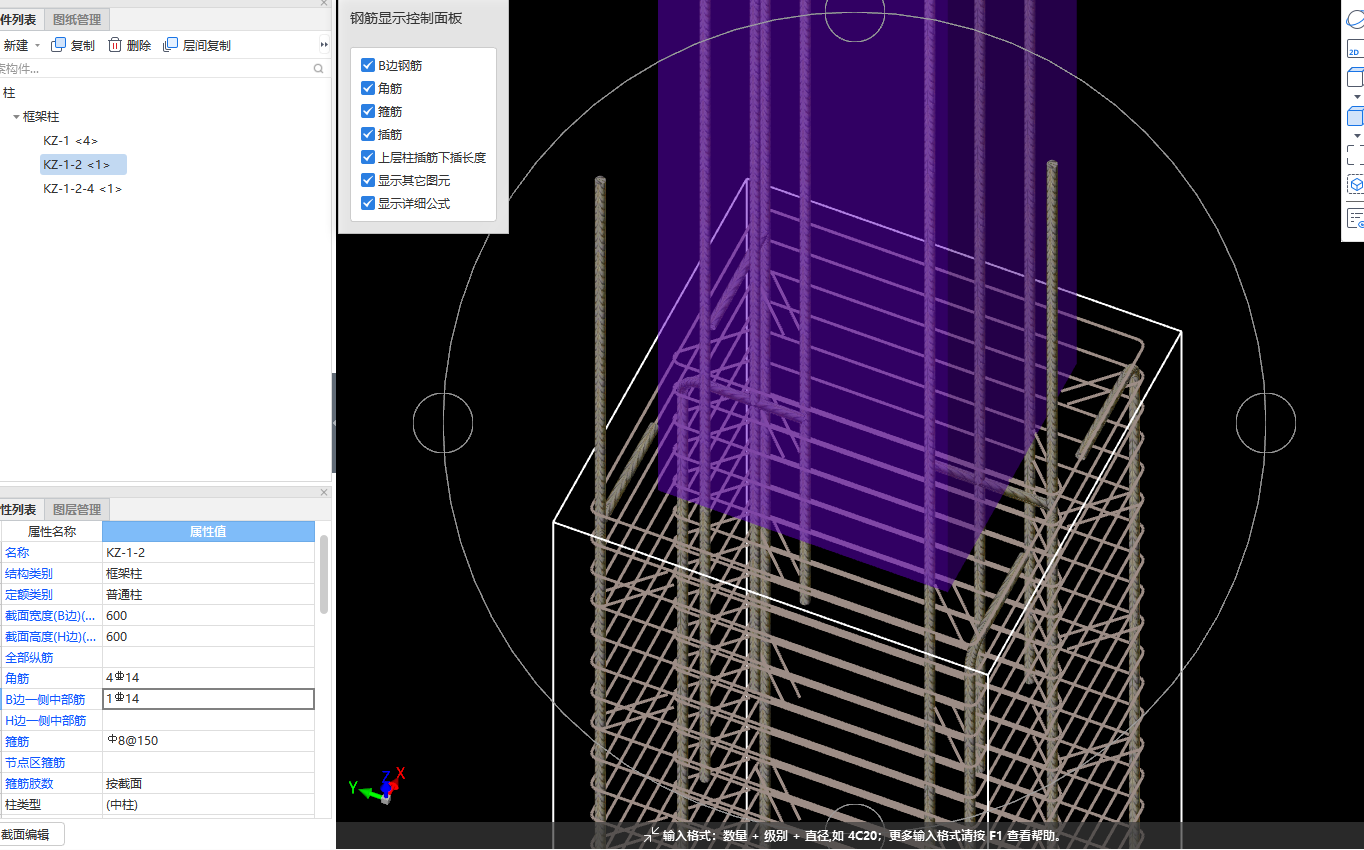Viewport: 1364px width, 850px height.
Task: Click the 层间复制 button label
Action: click(x=207, y=45)
